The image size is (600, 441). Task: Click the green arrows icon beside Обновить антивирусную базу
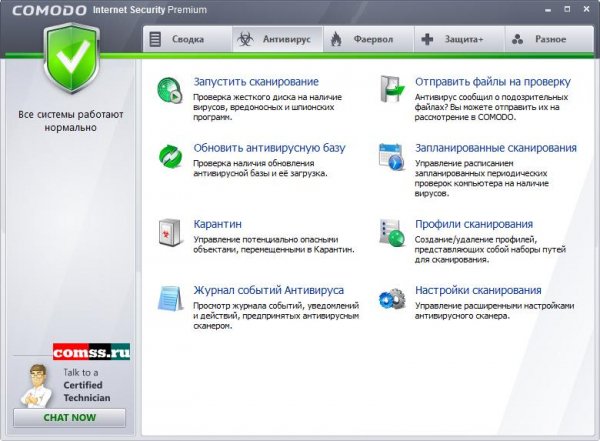tap(170, 156)
